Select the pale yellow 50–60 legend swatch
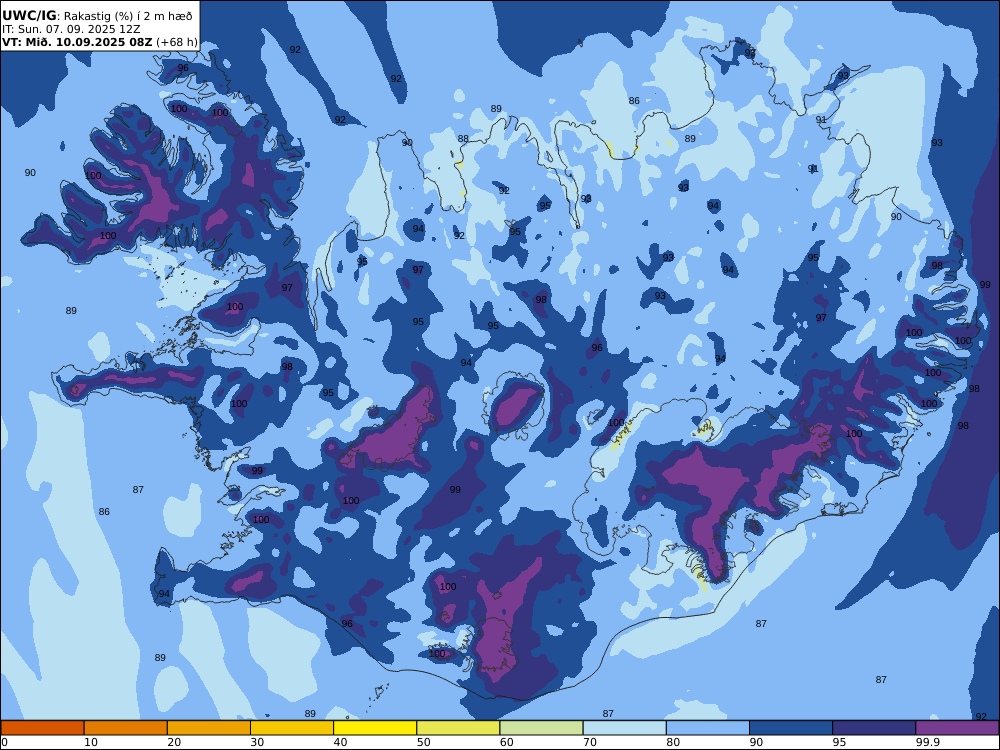This screenshot has width=1000, height=750. pyautogui.click(x=458, y=728)
